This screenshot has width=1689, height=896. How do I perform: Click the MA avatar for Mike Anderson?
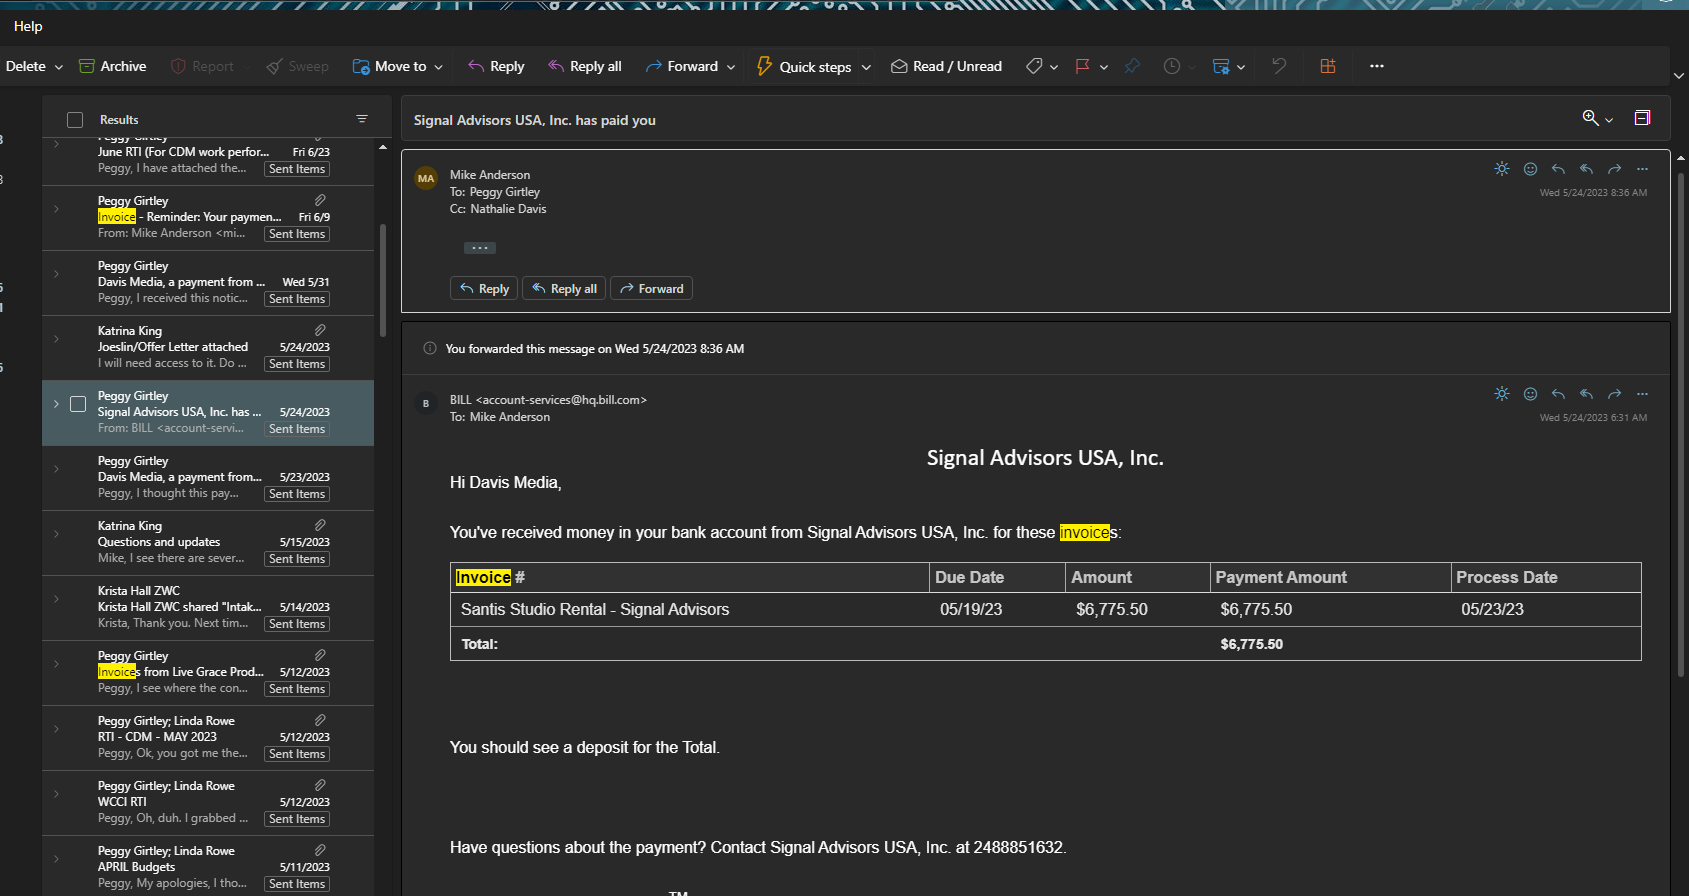click(426, 178)
